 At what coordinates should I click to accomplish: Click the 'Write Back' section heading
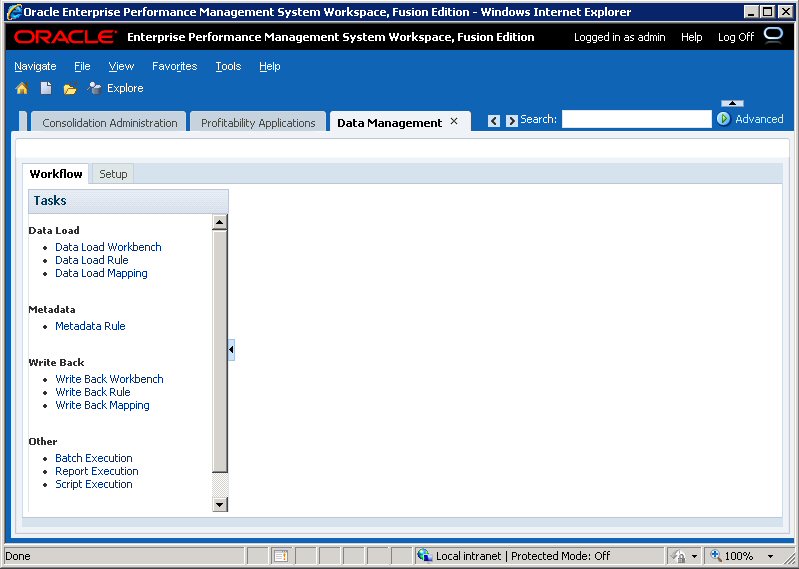[57, 362]
